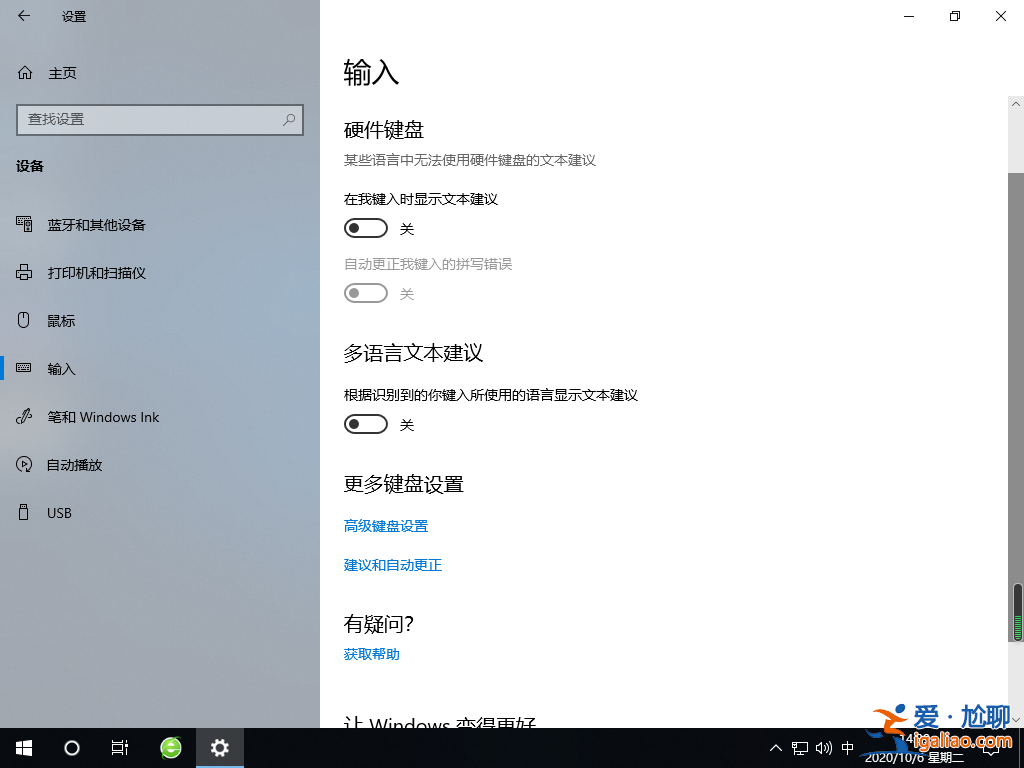Open 蓝牙和其他设备 settings page
This screenshot has width=1024, height=768.
click(95, 224)
